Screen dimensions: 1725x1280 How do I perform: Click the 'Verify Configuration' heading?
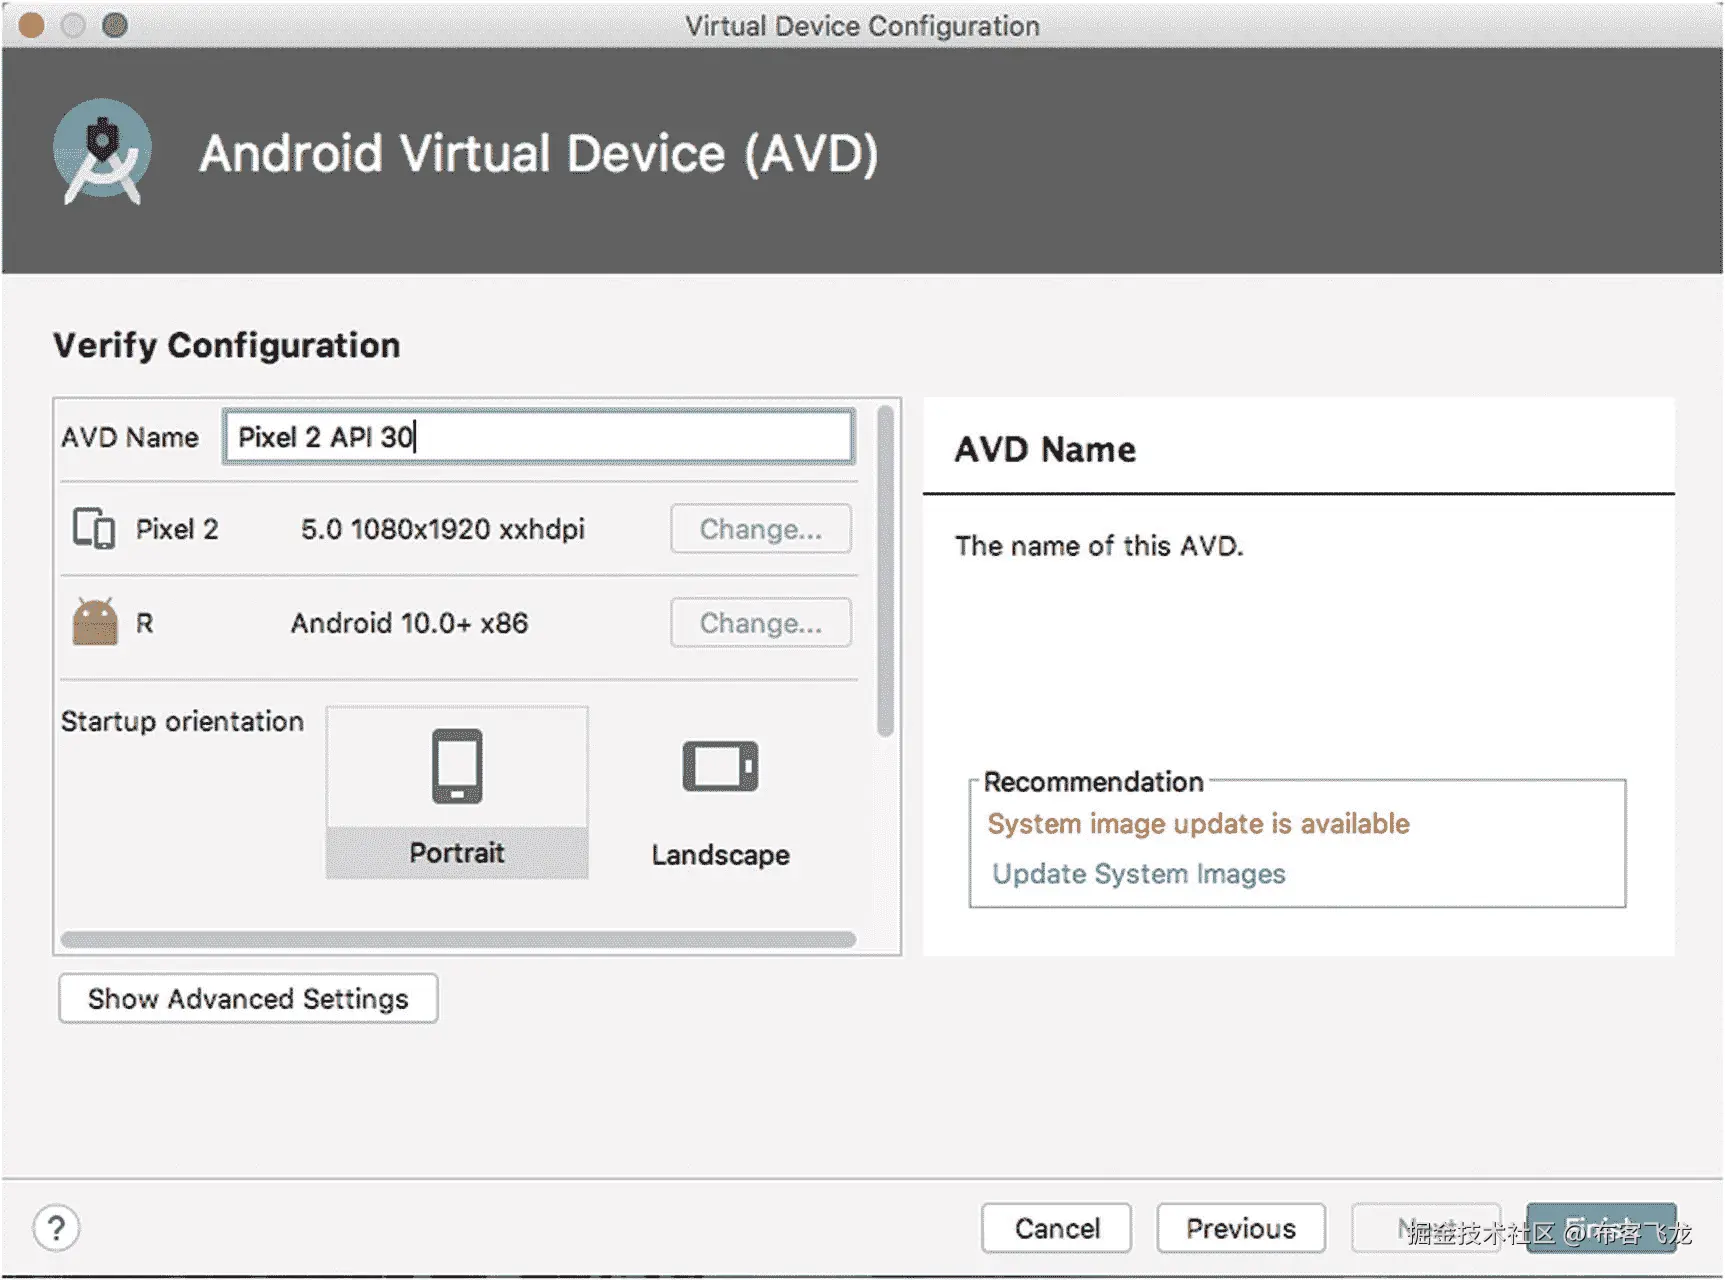click(x=227, y=345)
